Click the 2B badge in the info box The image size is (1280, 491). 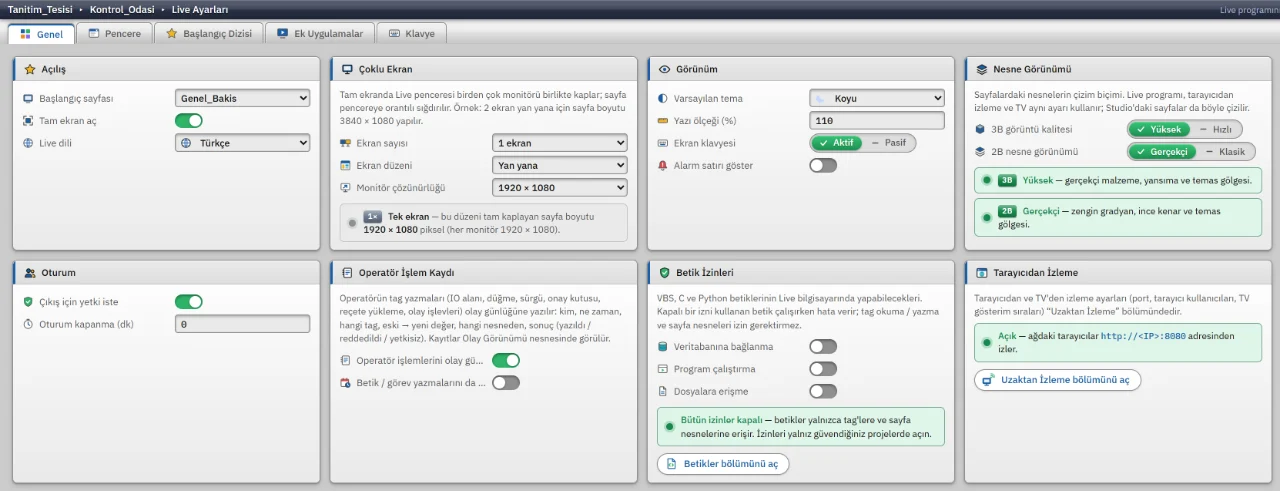(x=1008, y=211)
